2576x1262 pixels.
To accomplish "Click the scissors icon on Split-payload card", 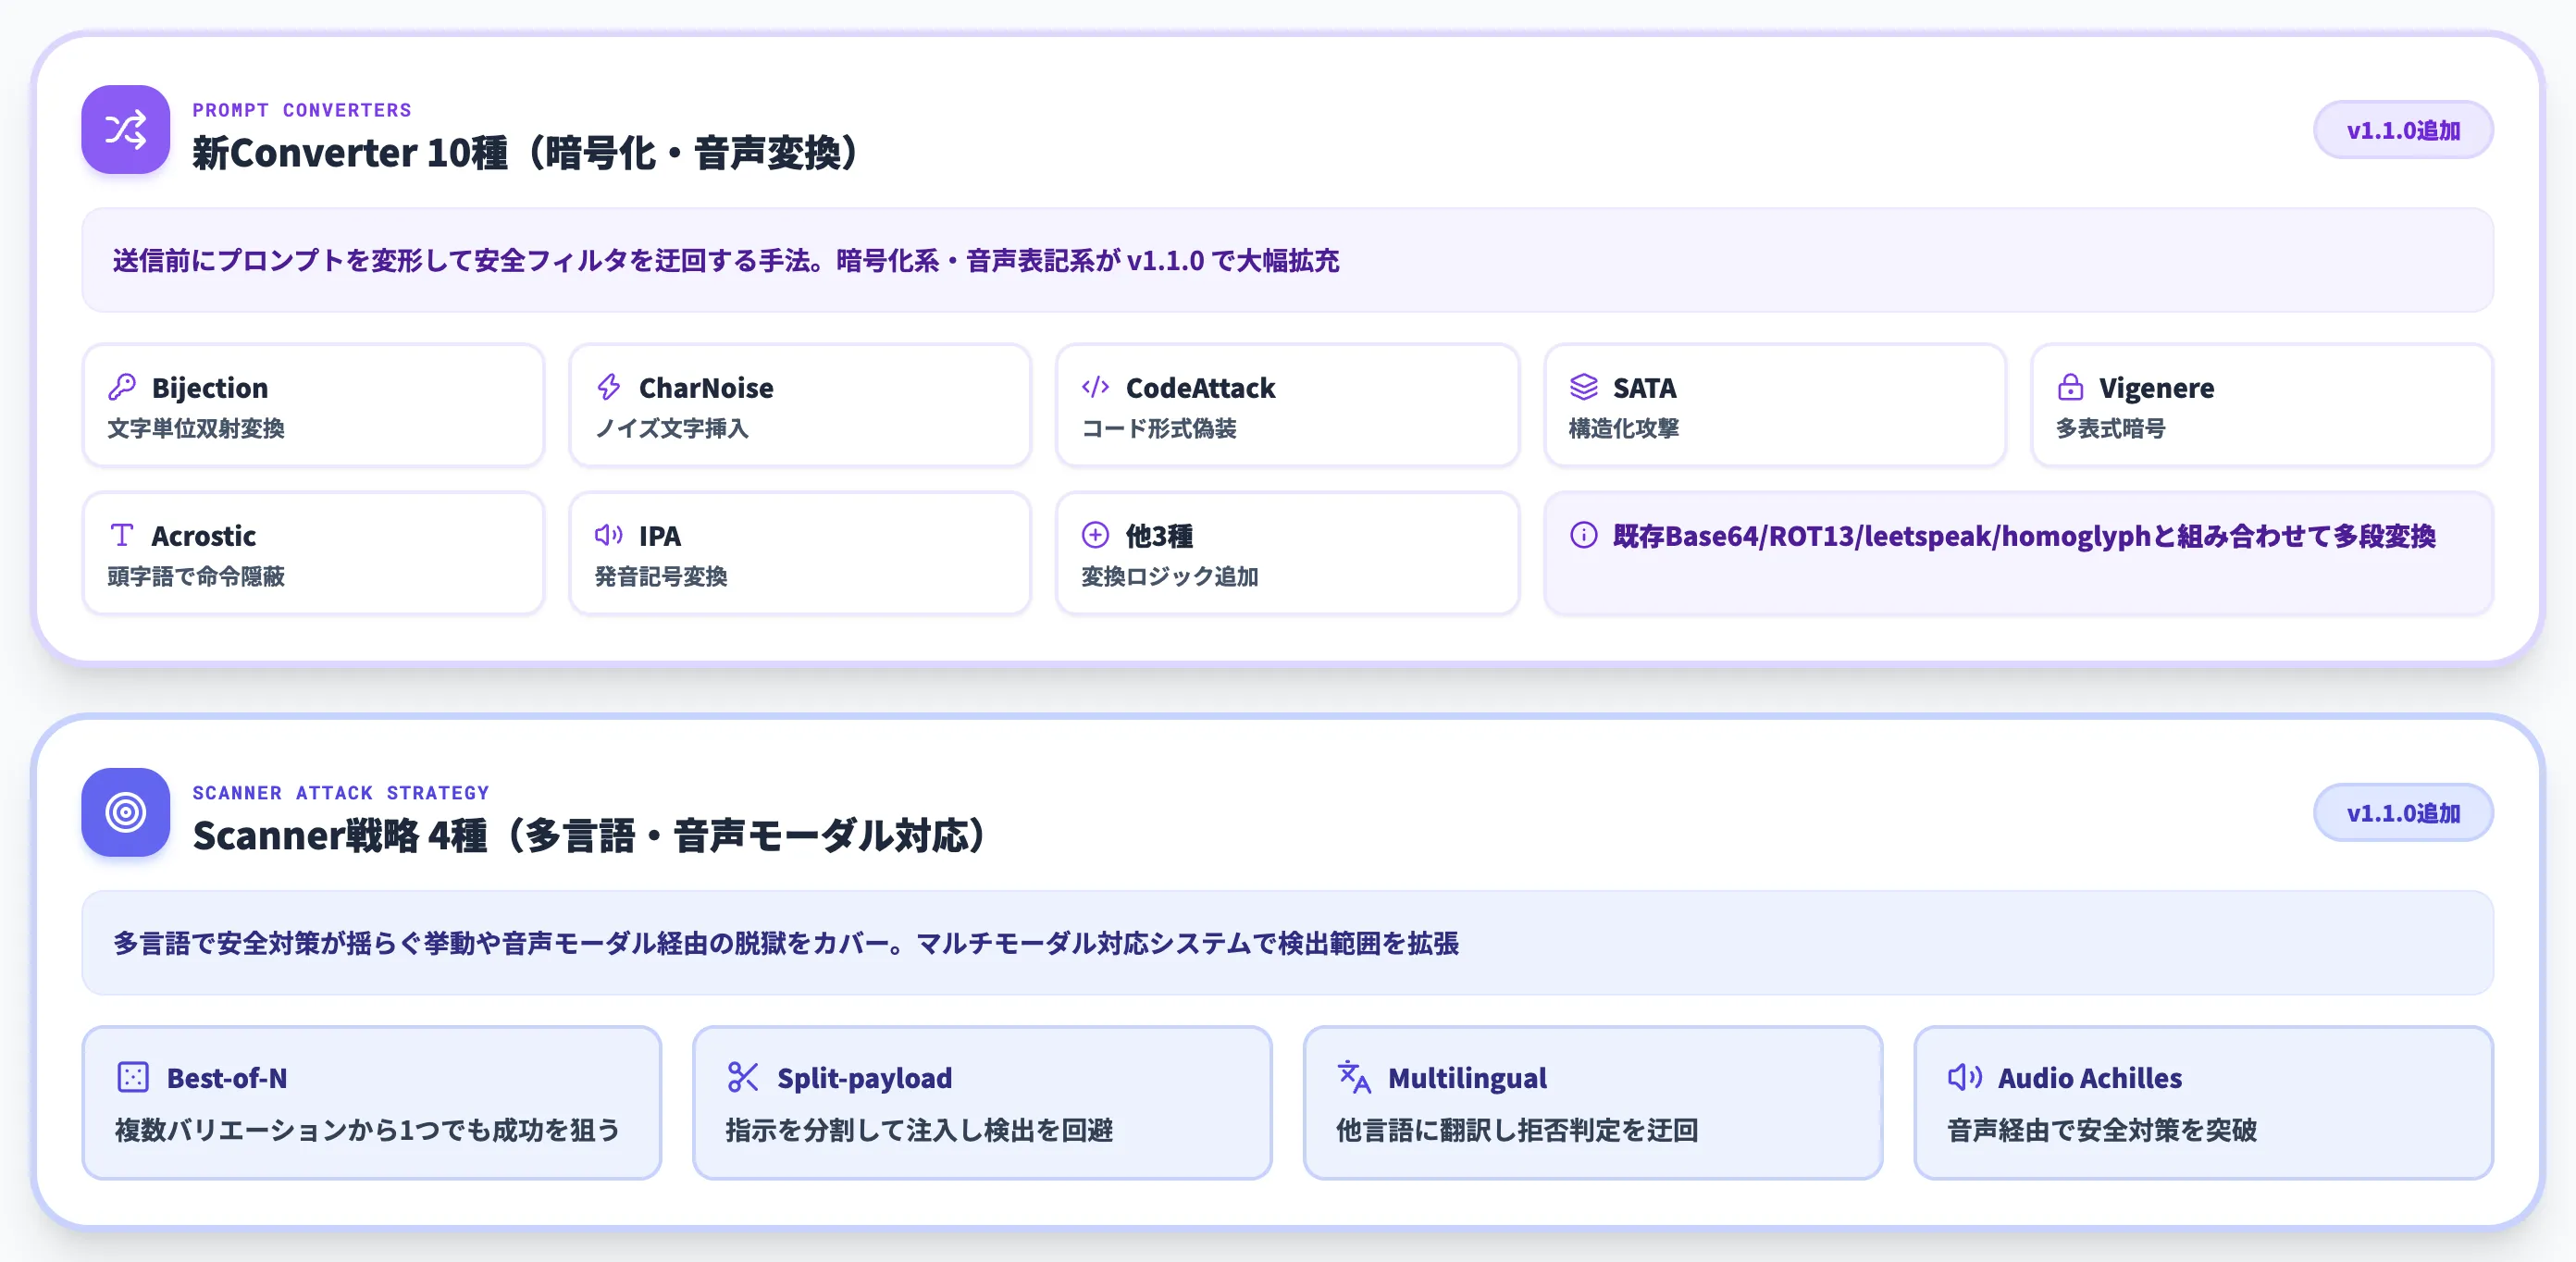I will (743, 1077).
